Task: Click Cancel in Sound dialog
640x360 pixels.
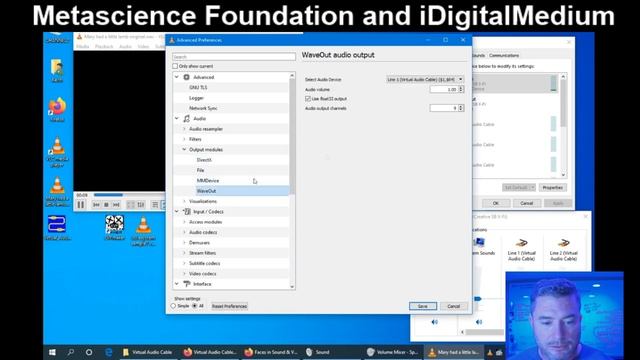Action: [x=527, y=203]
